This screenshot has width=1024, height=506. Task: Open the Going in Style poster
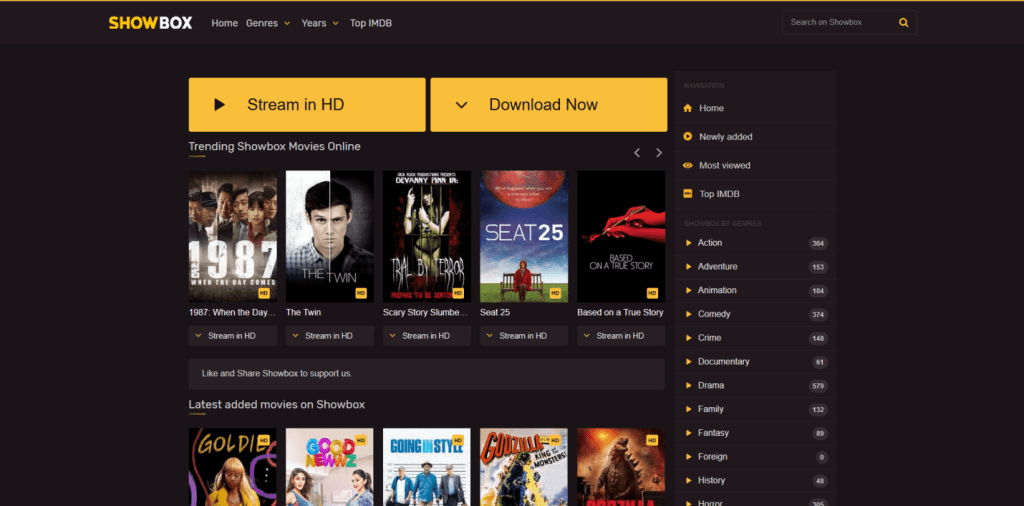(x=427, y=467)
